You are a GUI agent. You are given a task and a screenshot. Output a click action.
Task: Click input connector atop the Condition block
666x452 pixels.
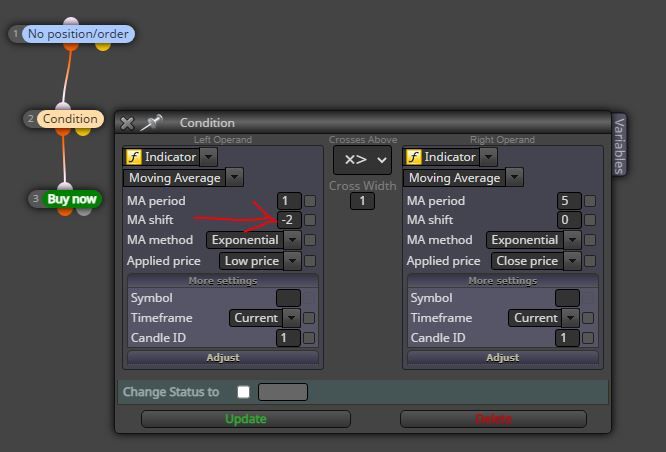click(63, 106)
